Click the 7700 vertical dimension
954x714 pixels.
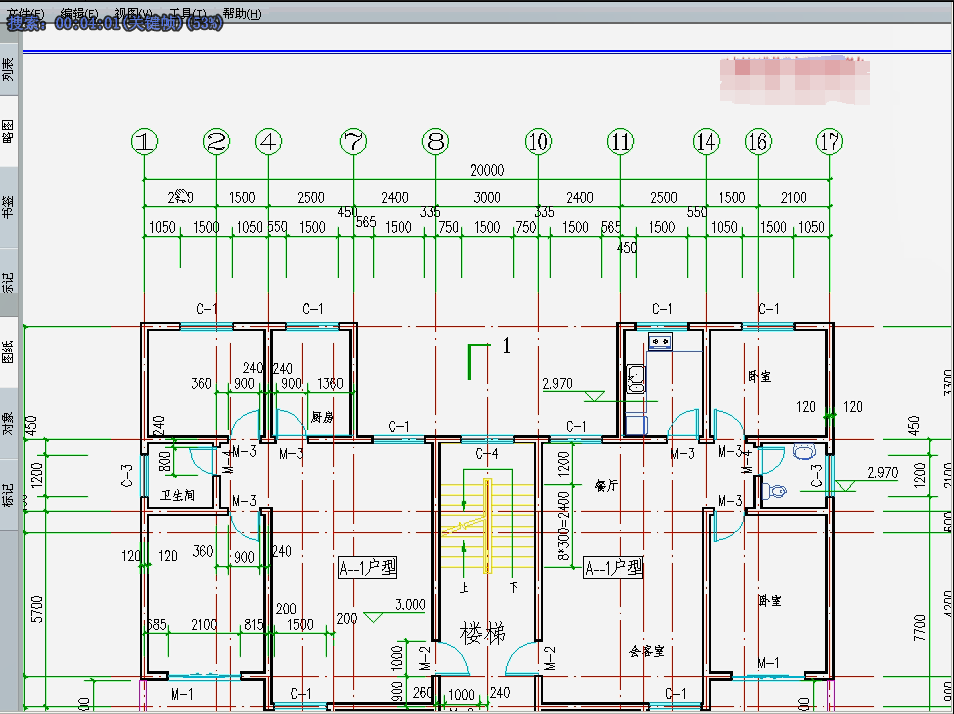[x=919, y=628]
